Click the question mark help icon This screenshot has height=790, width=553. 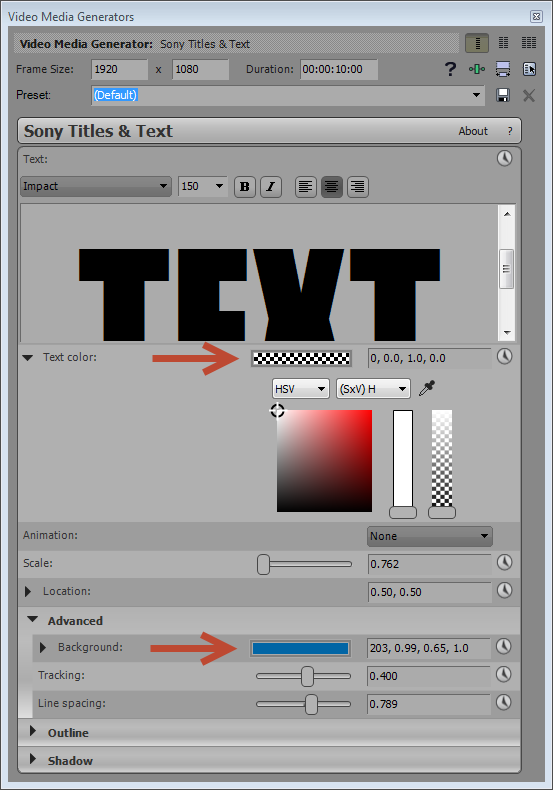pos(450,69)
